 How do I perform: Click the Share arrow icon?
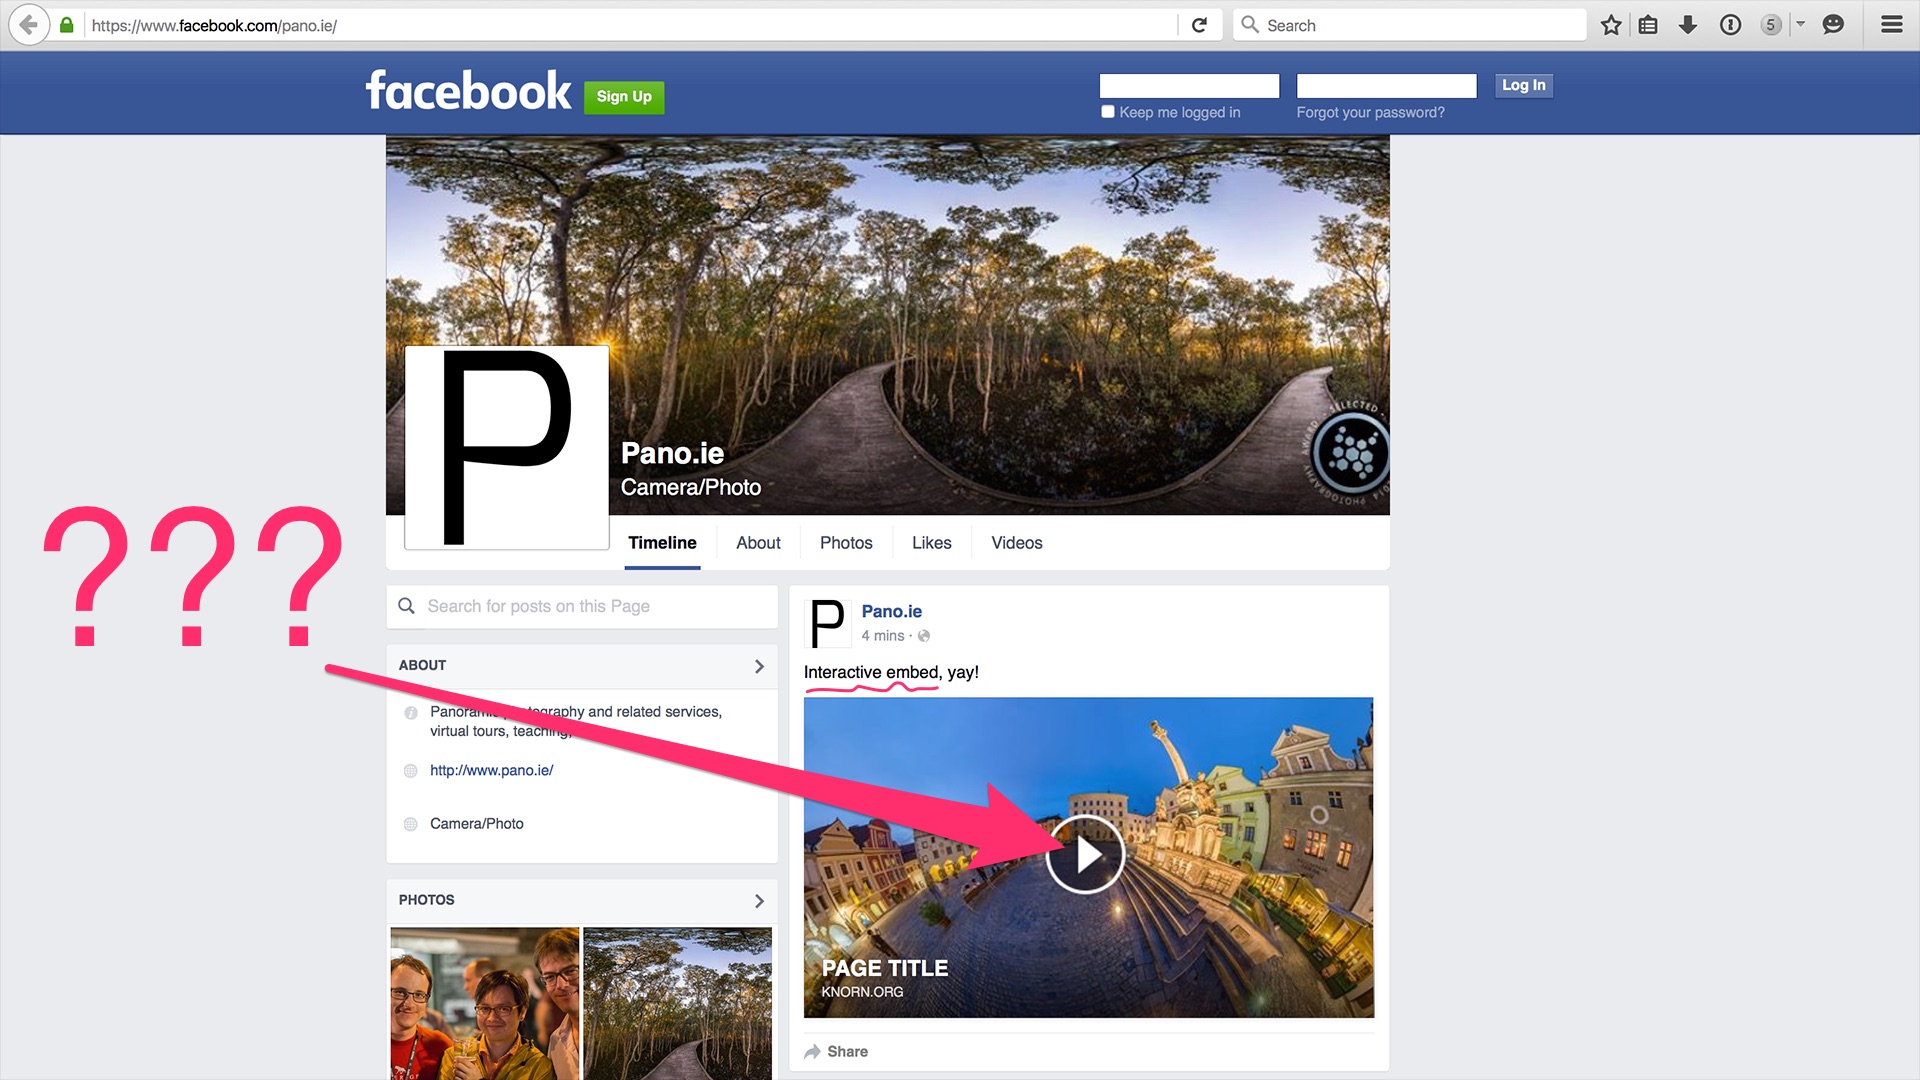812,1052
